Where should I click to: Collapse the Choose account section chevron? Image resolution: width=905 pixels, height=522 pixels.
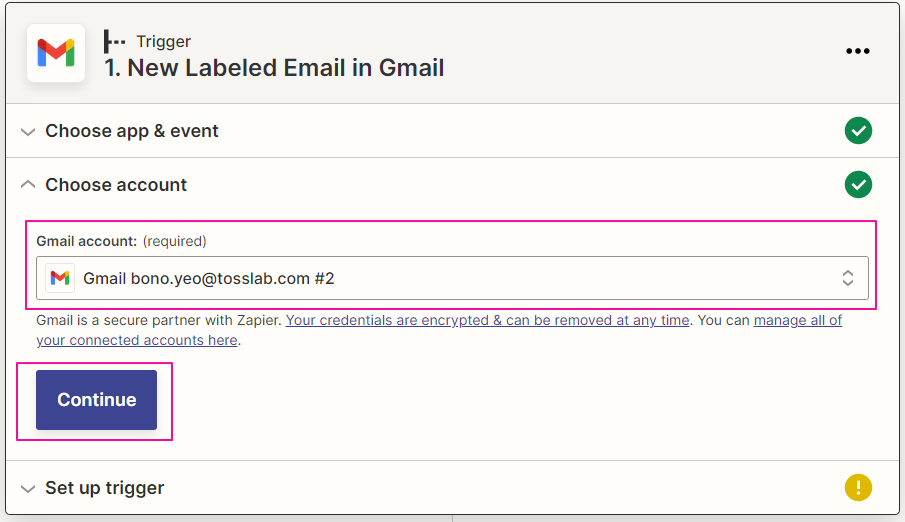tap(28, 185)
